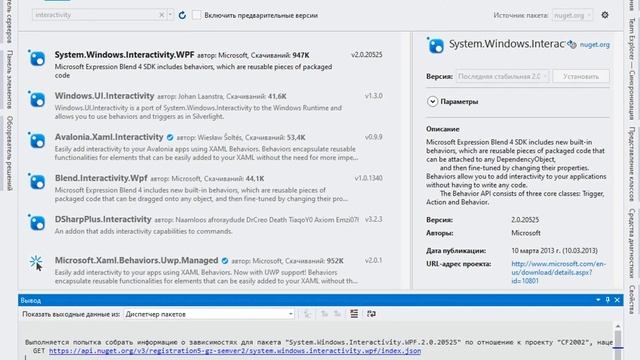Click the publication date 10 марта 2013

coord(554,251)
